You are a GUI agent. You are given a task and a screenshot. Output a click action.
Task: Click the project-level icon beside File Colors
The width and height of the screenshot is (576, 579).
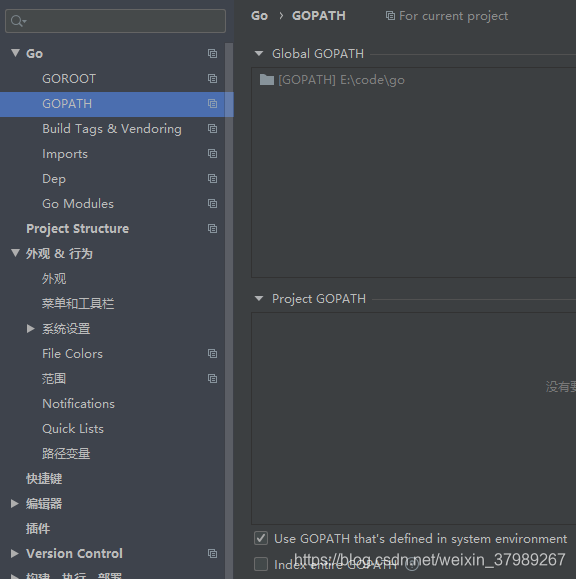point(212,354)
